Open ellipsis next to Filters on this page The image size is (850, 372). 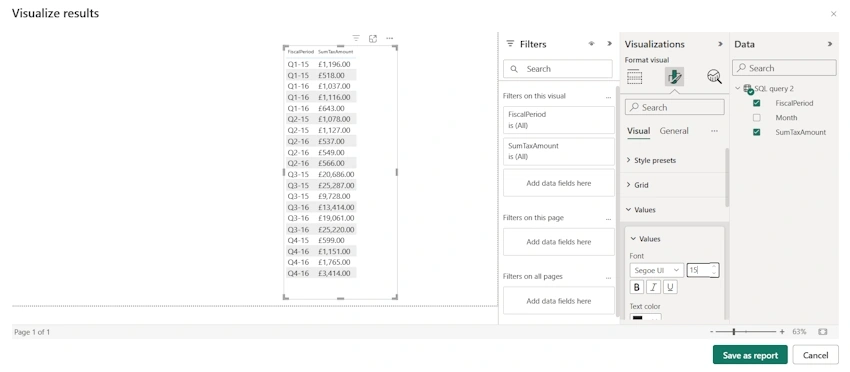[608, 219]
